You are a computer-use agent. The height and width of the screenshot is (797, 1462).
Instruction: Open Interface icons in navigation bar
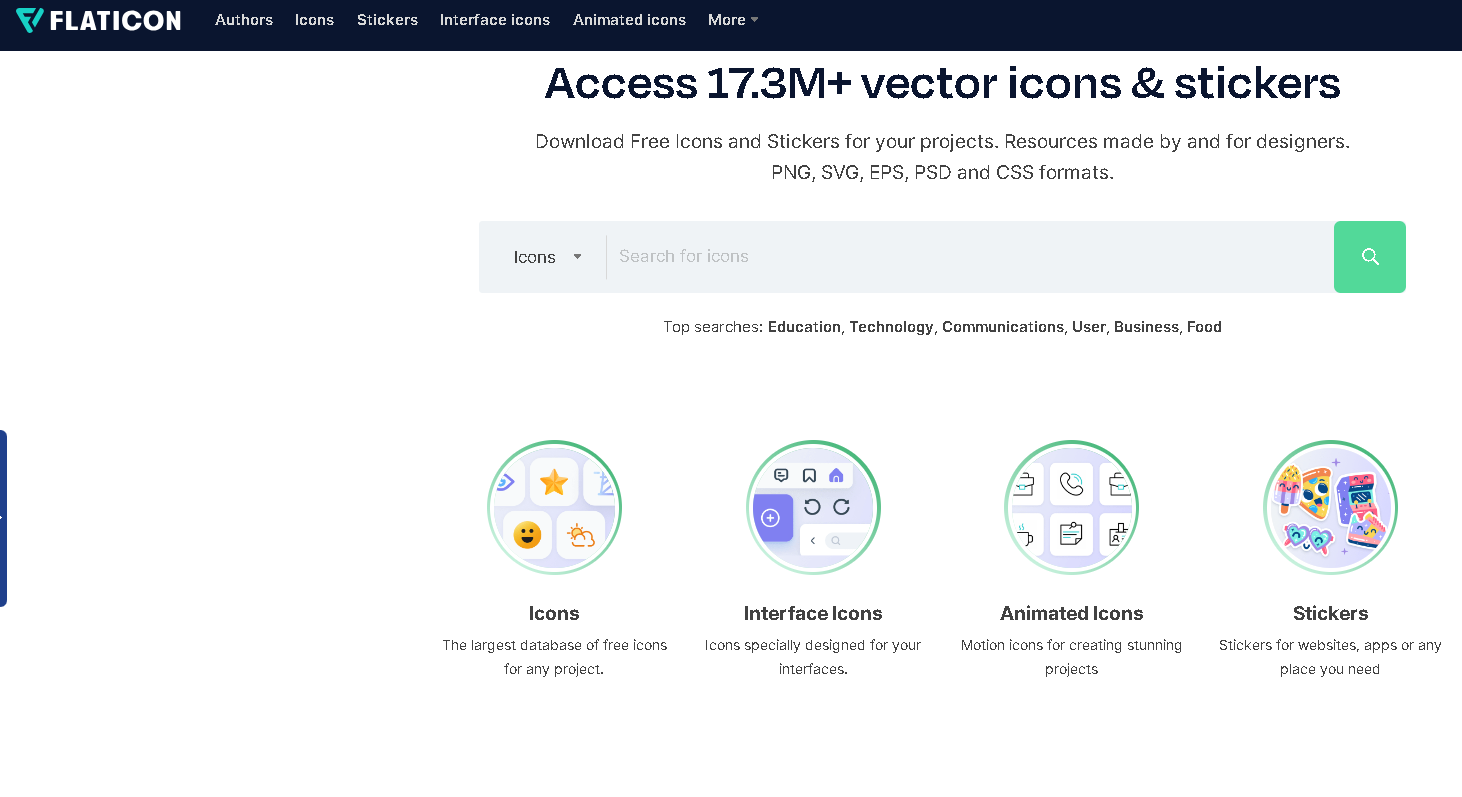(495, 20)
